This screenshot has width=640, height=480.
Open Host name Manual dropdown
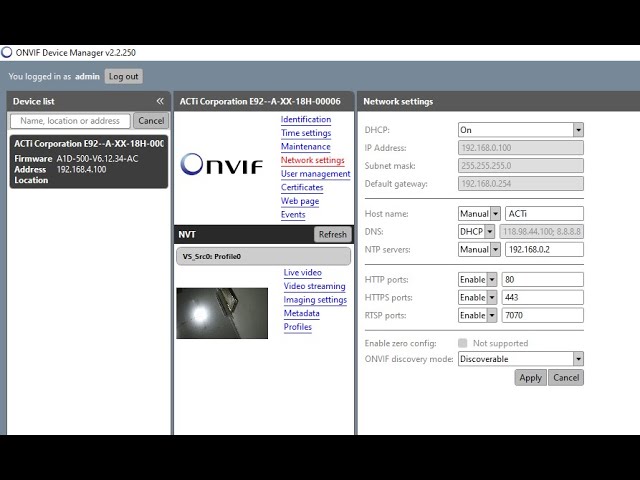[479, 213]
